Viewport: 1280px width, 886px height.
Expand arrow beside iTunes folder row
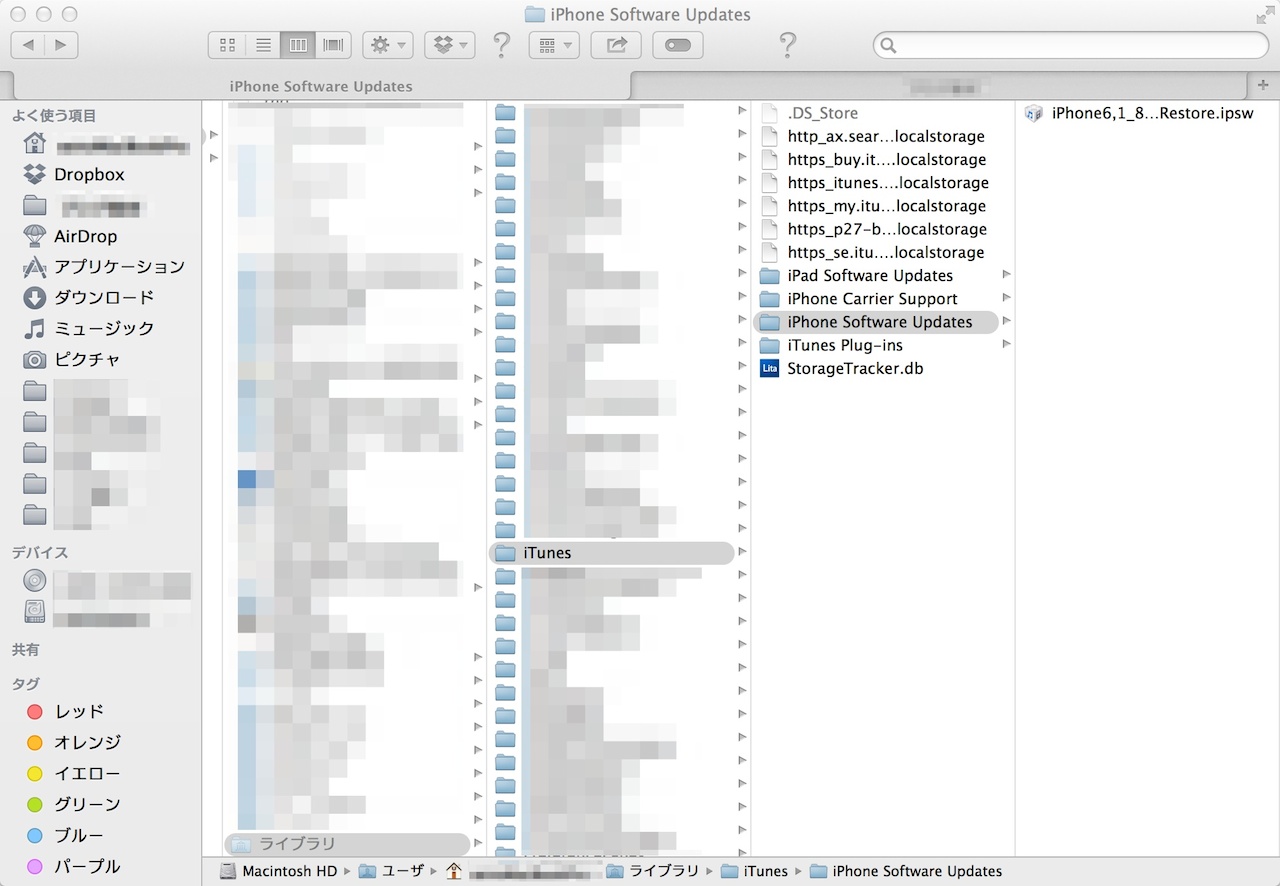click(x=742, y=553)
